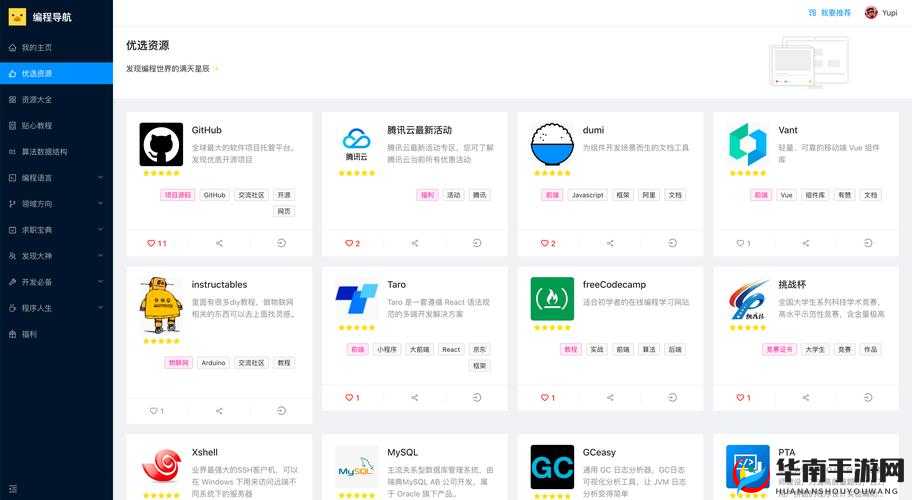This screenshot has height=500, width=912.
Task: Like the GitHub resource (heart 11)
Action: [x=157, y=243]
